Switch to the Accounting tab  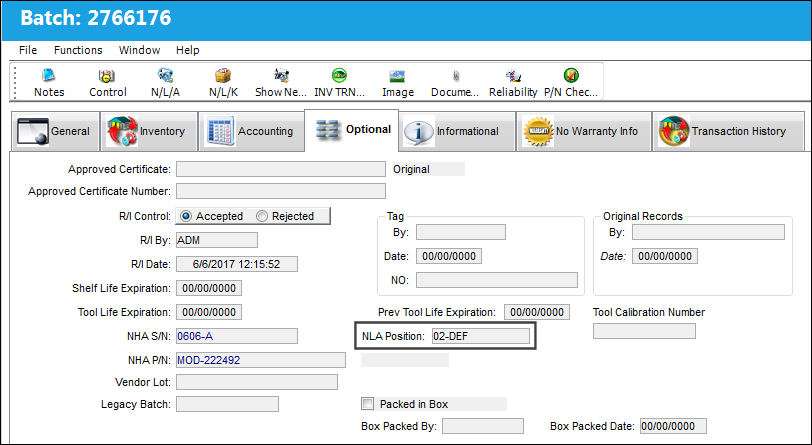click(252, 131)
